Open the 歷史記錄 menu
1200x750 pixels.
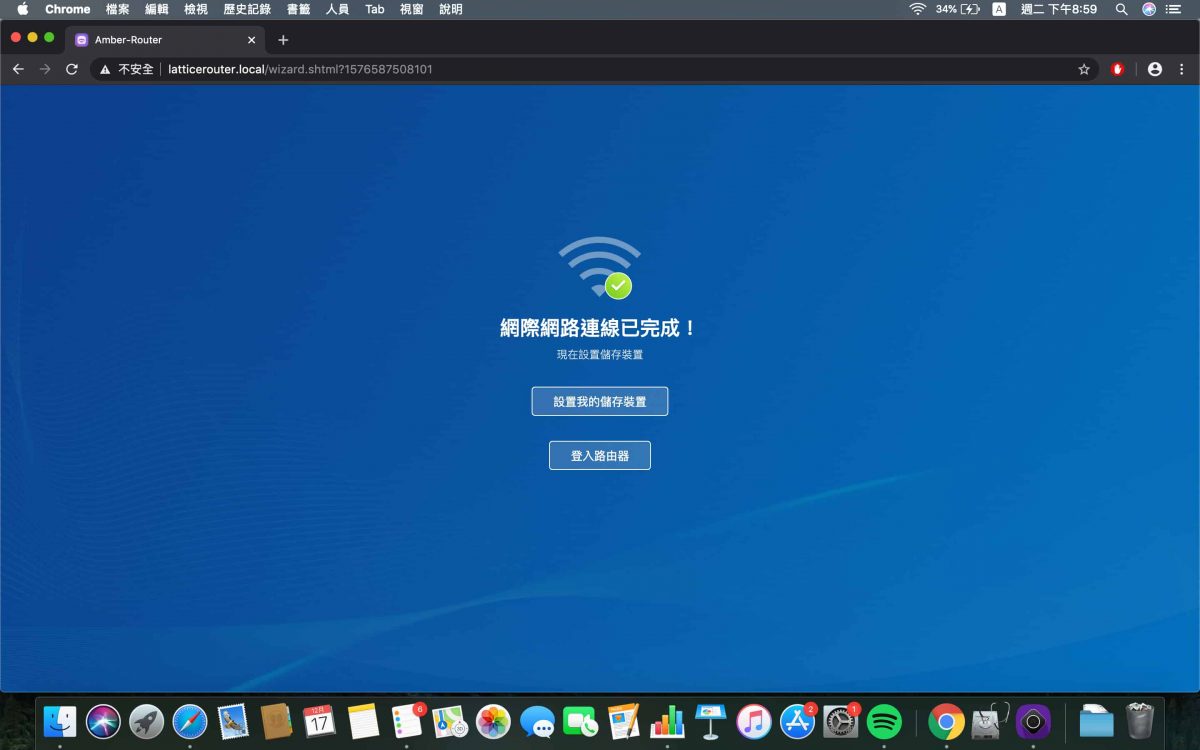[x=247, y=9]
